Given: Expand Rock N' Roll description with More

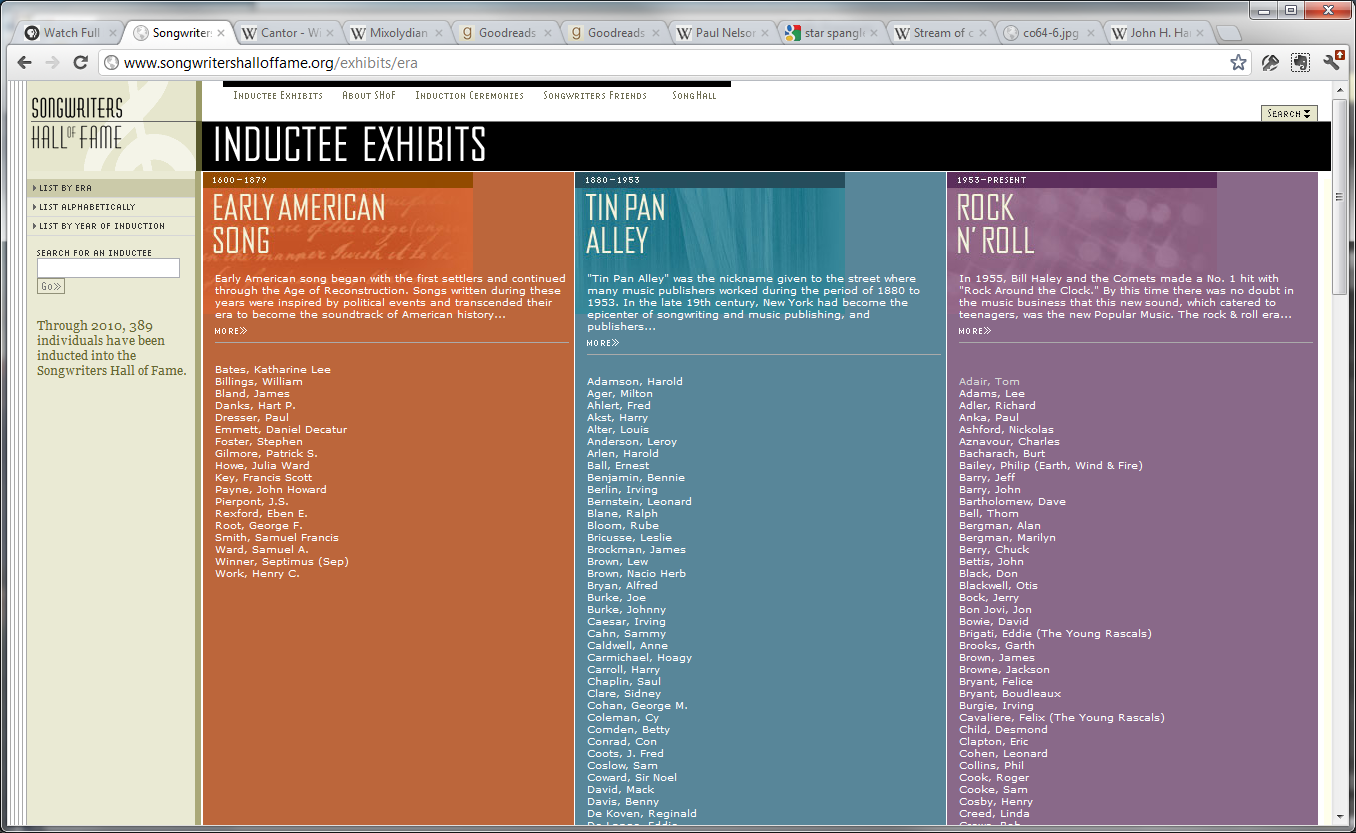Looking at the screenshot, I should (974, 331).
